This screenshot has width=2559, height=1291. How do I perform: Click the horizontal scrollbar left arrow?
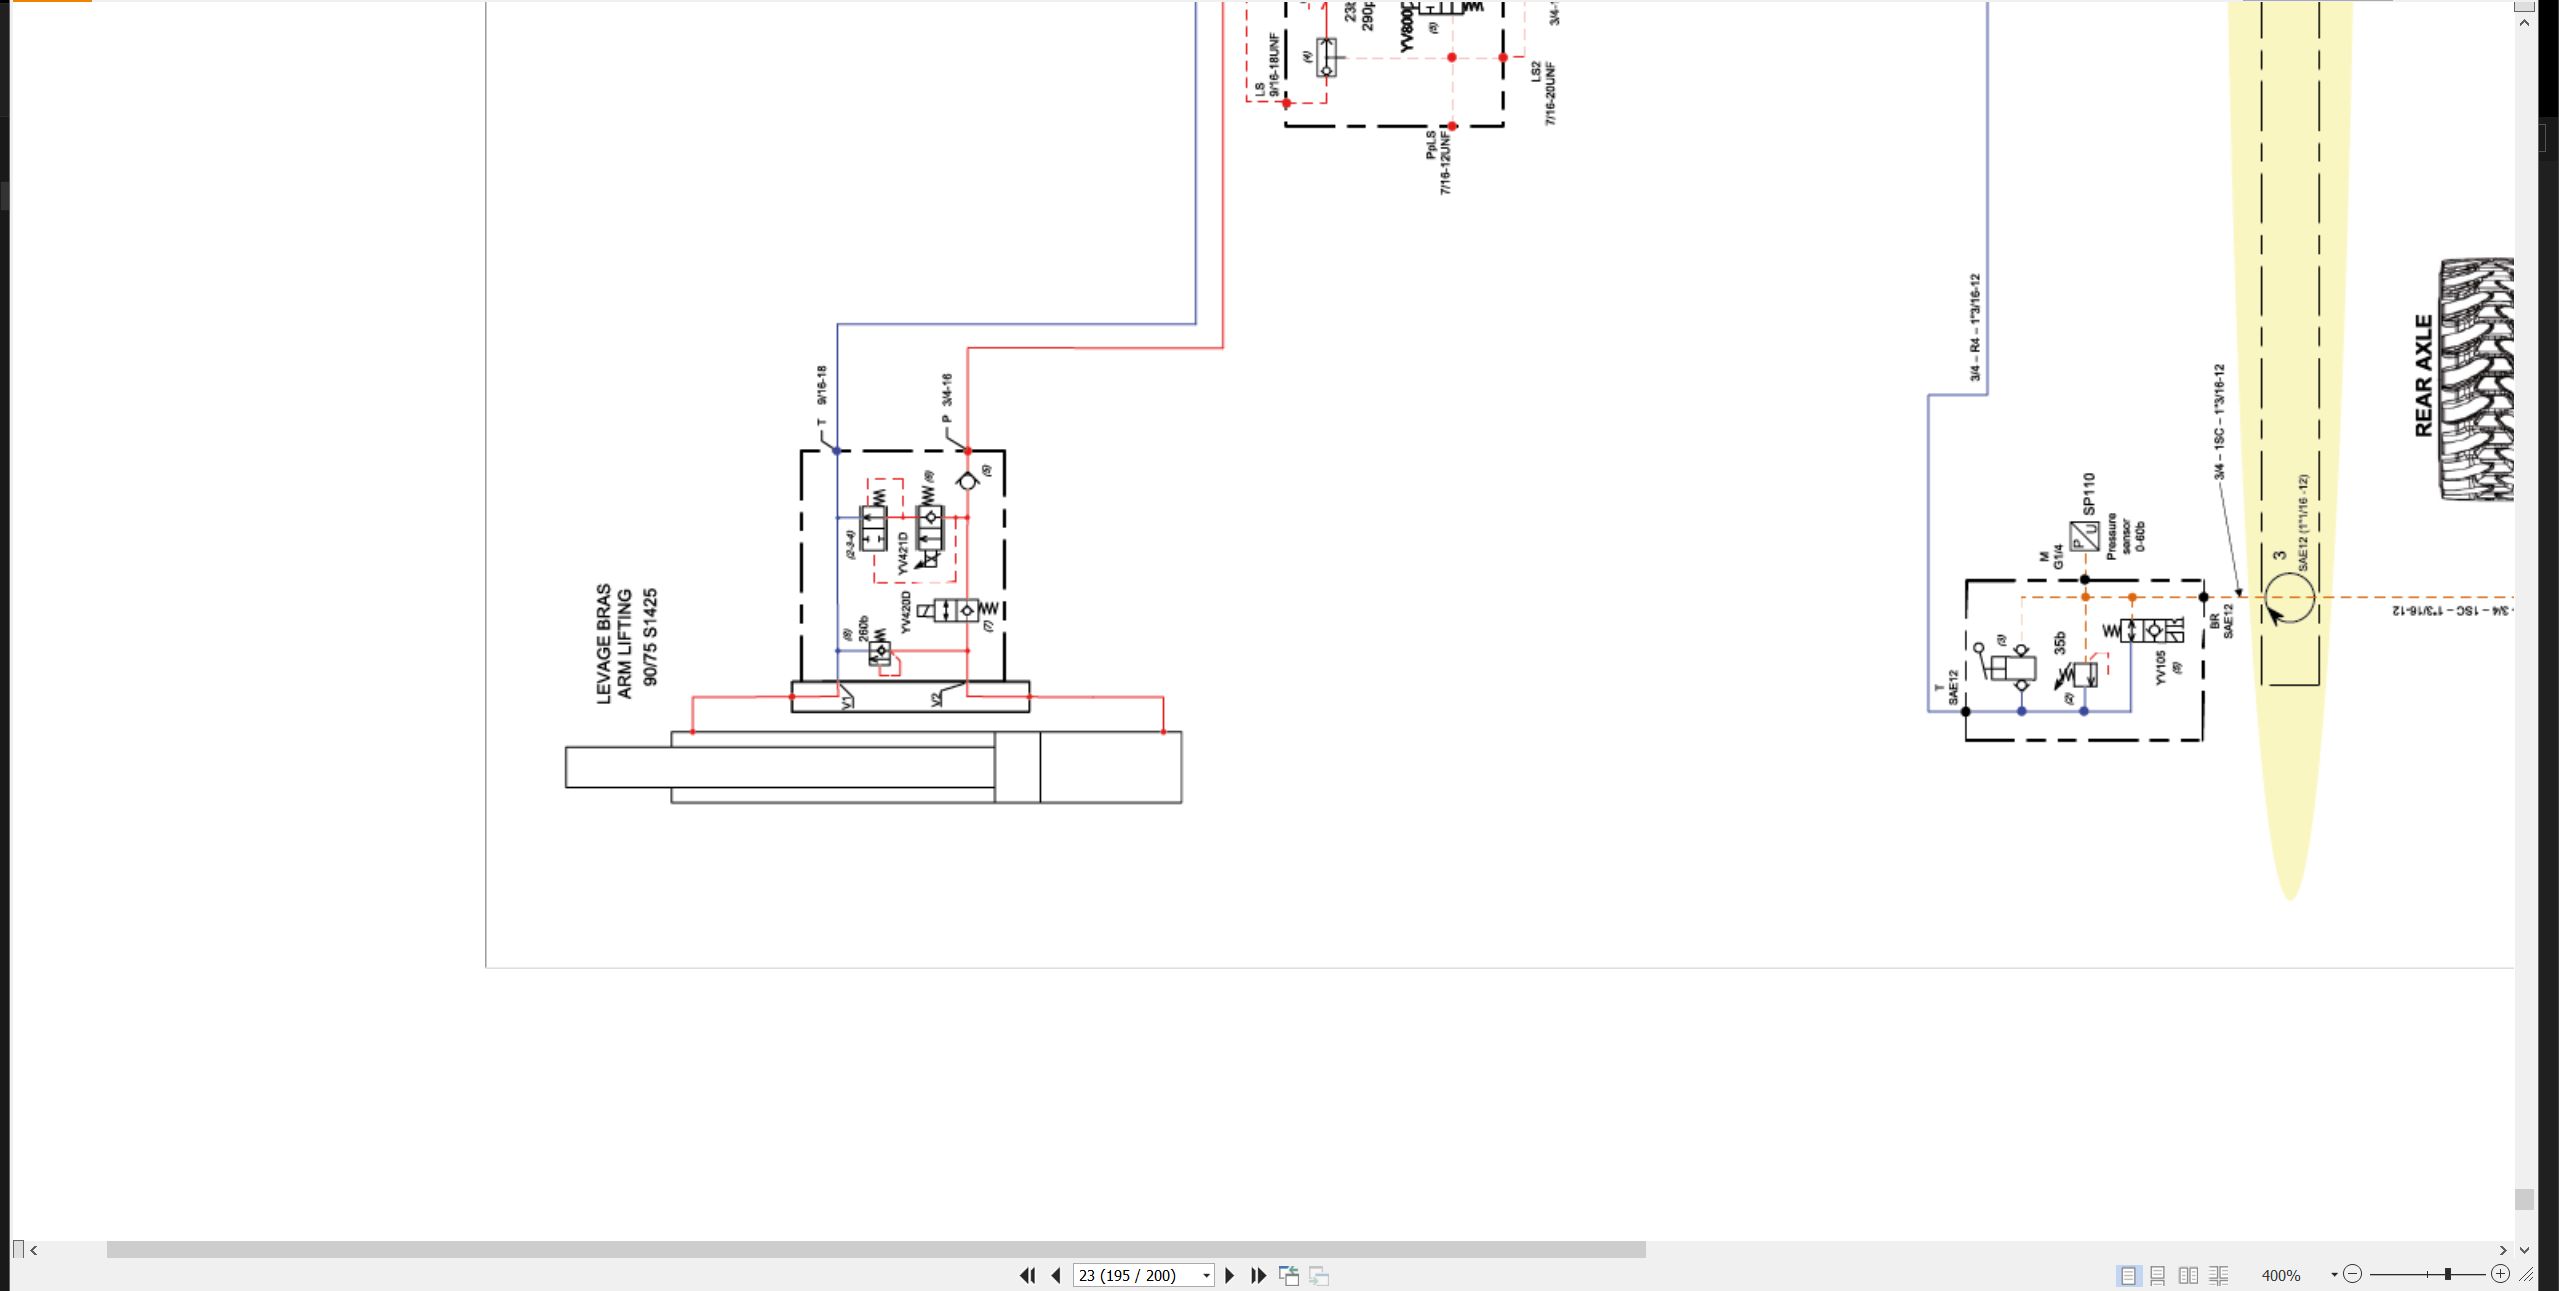pos(34,1250)
